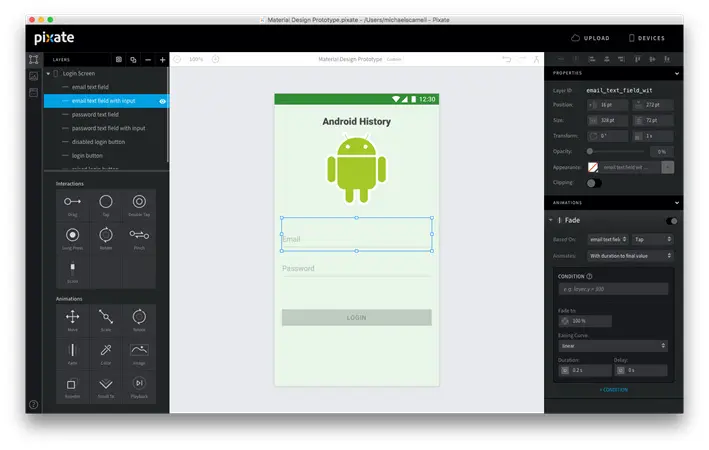The height and width of the screenshot is (450, 709).
Task: Choose the Move animation icon
Action: pyautogui.click(x=72, y=317)
